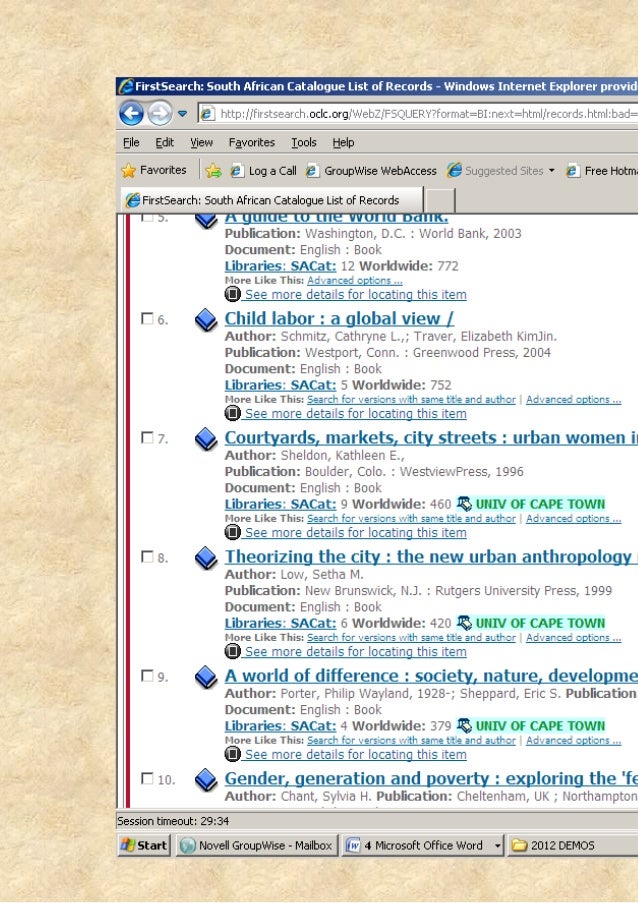
Task: Open the Help menu
Action: (343, 142)
